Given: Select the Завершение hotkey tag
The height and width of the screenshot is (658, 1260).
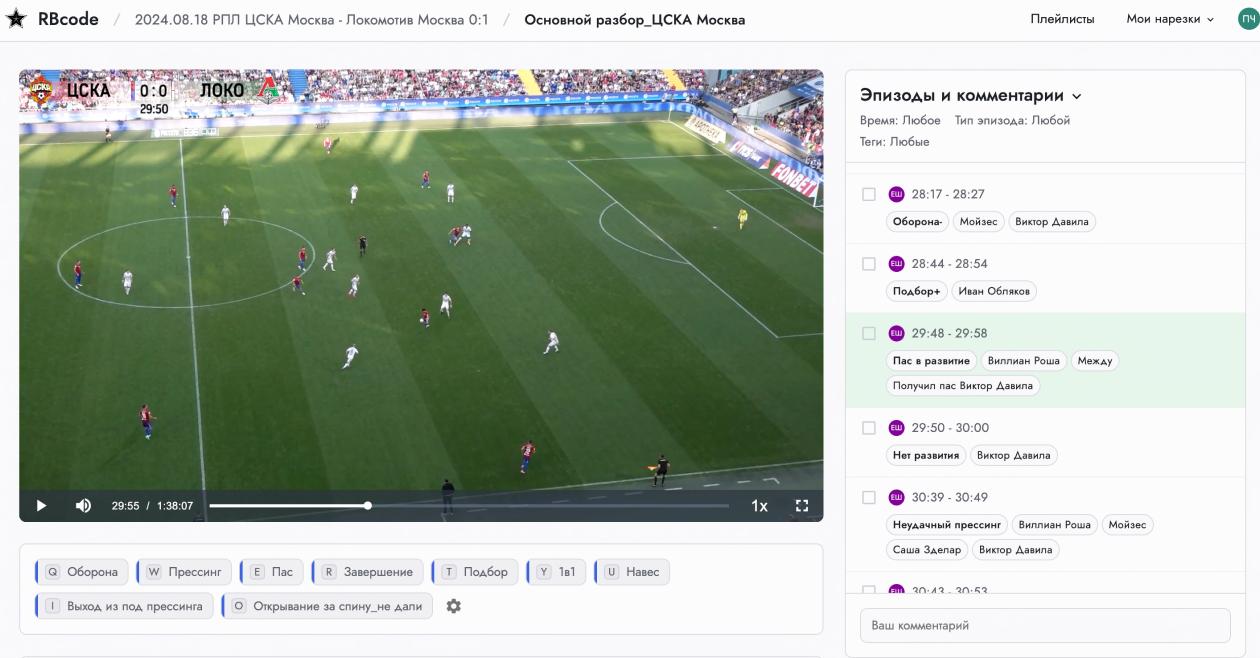Looking at the screenshot, I should (x=366, y=572).
